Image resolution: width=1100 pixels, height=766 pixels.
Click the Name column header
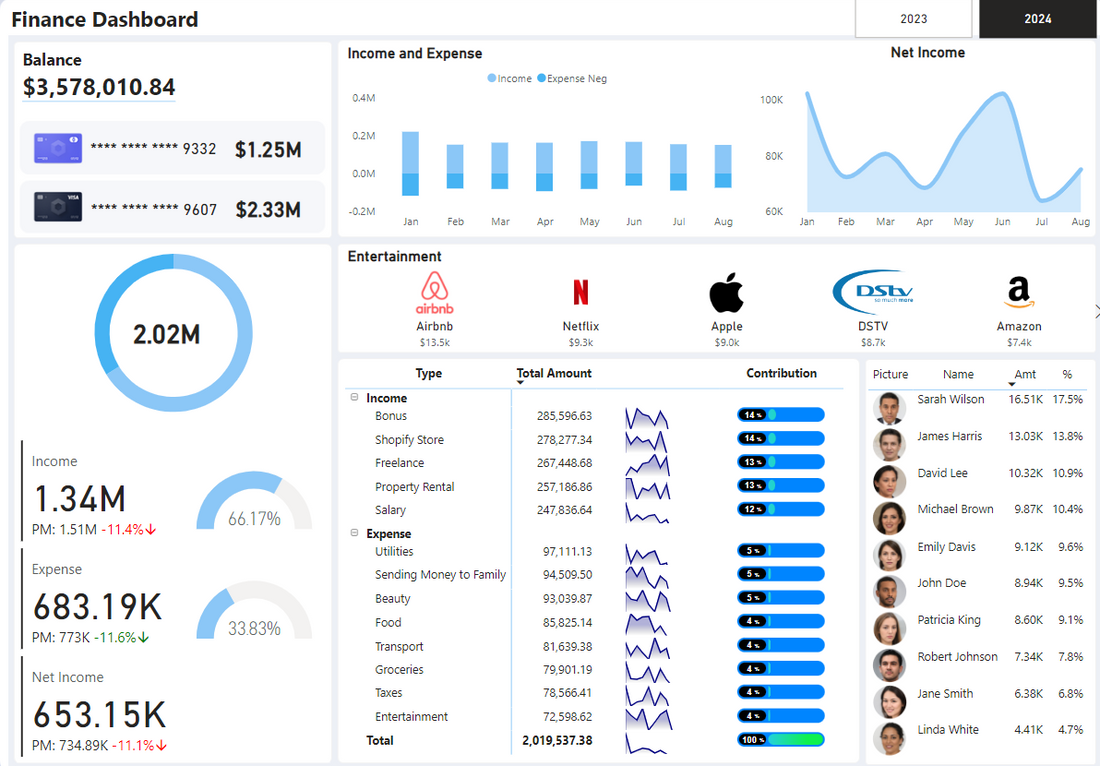958,375
